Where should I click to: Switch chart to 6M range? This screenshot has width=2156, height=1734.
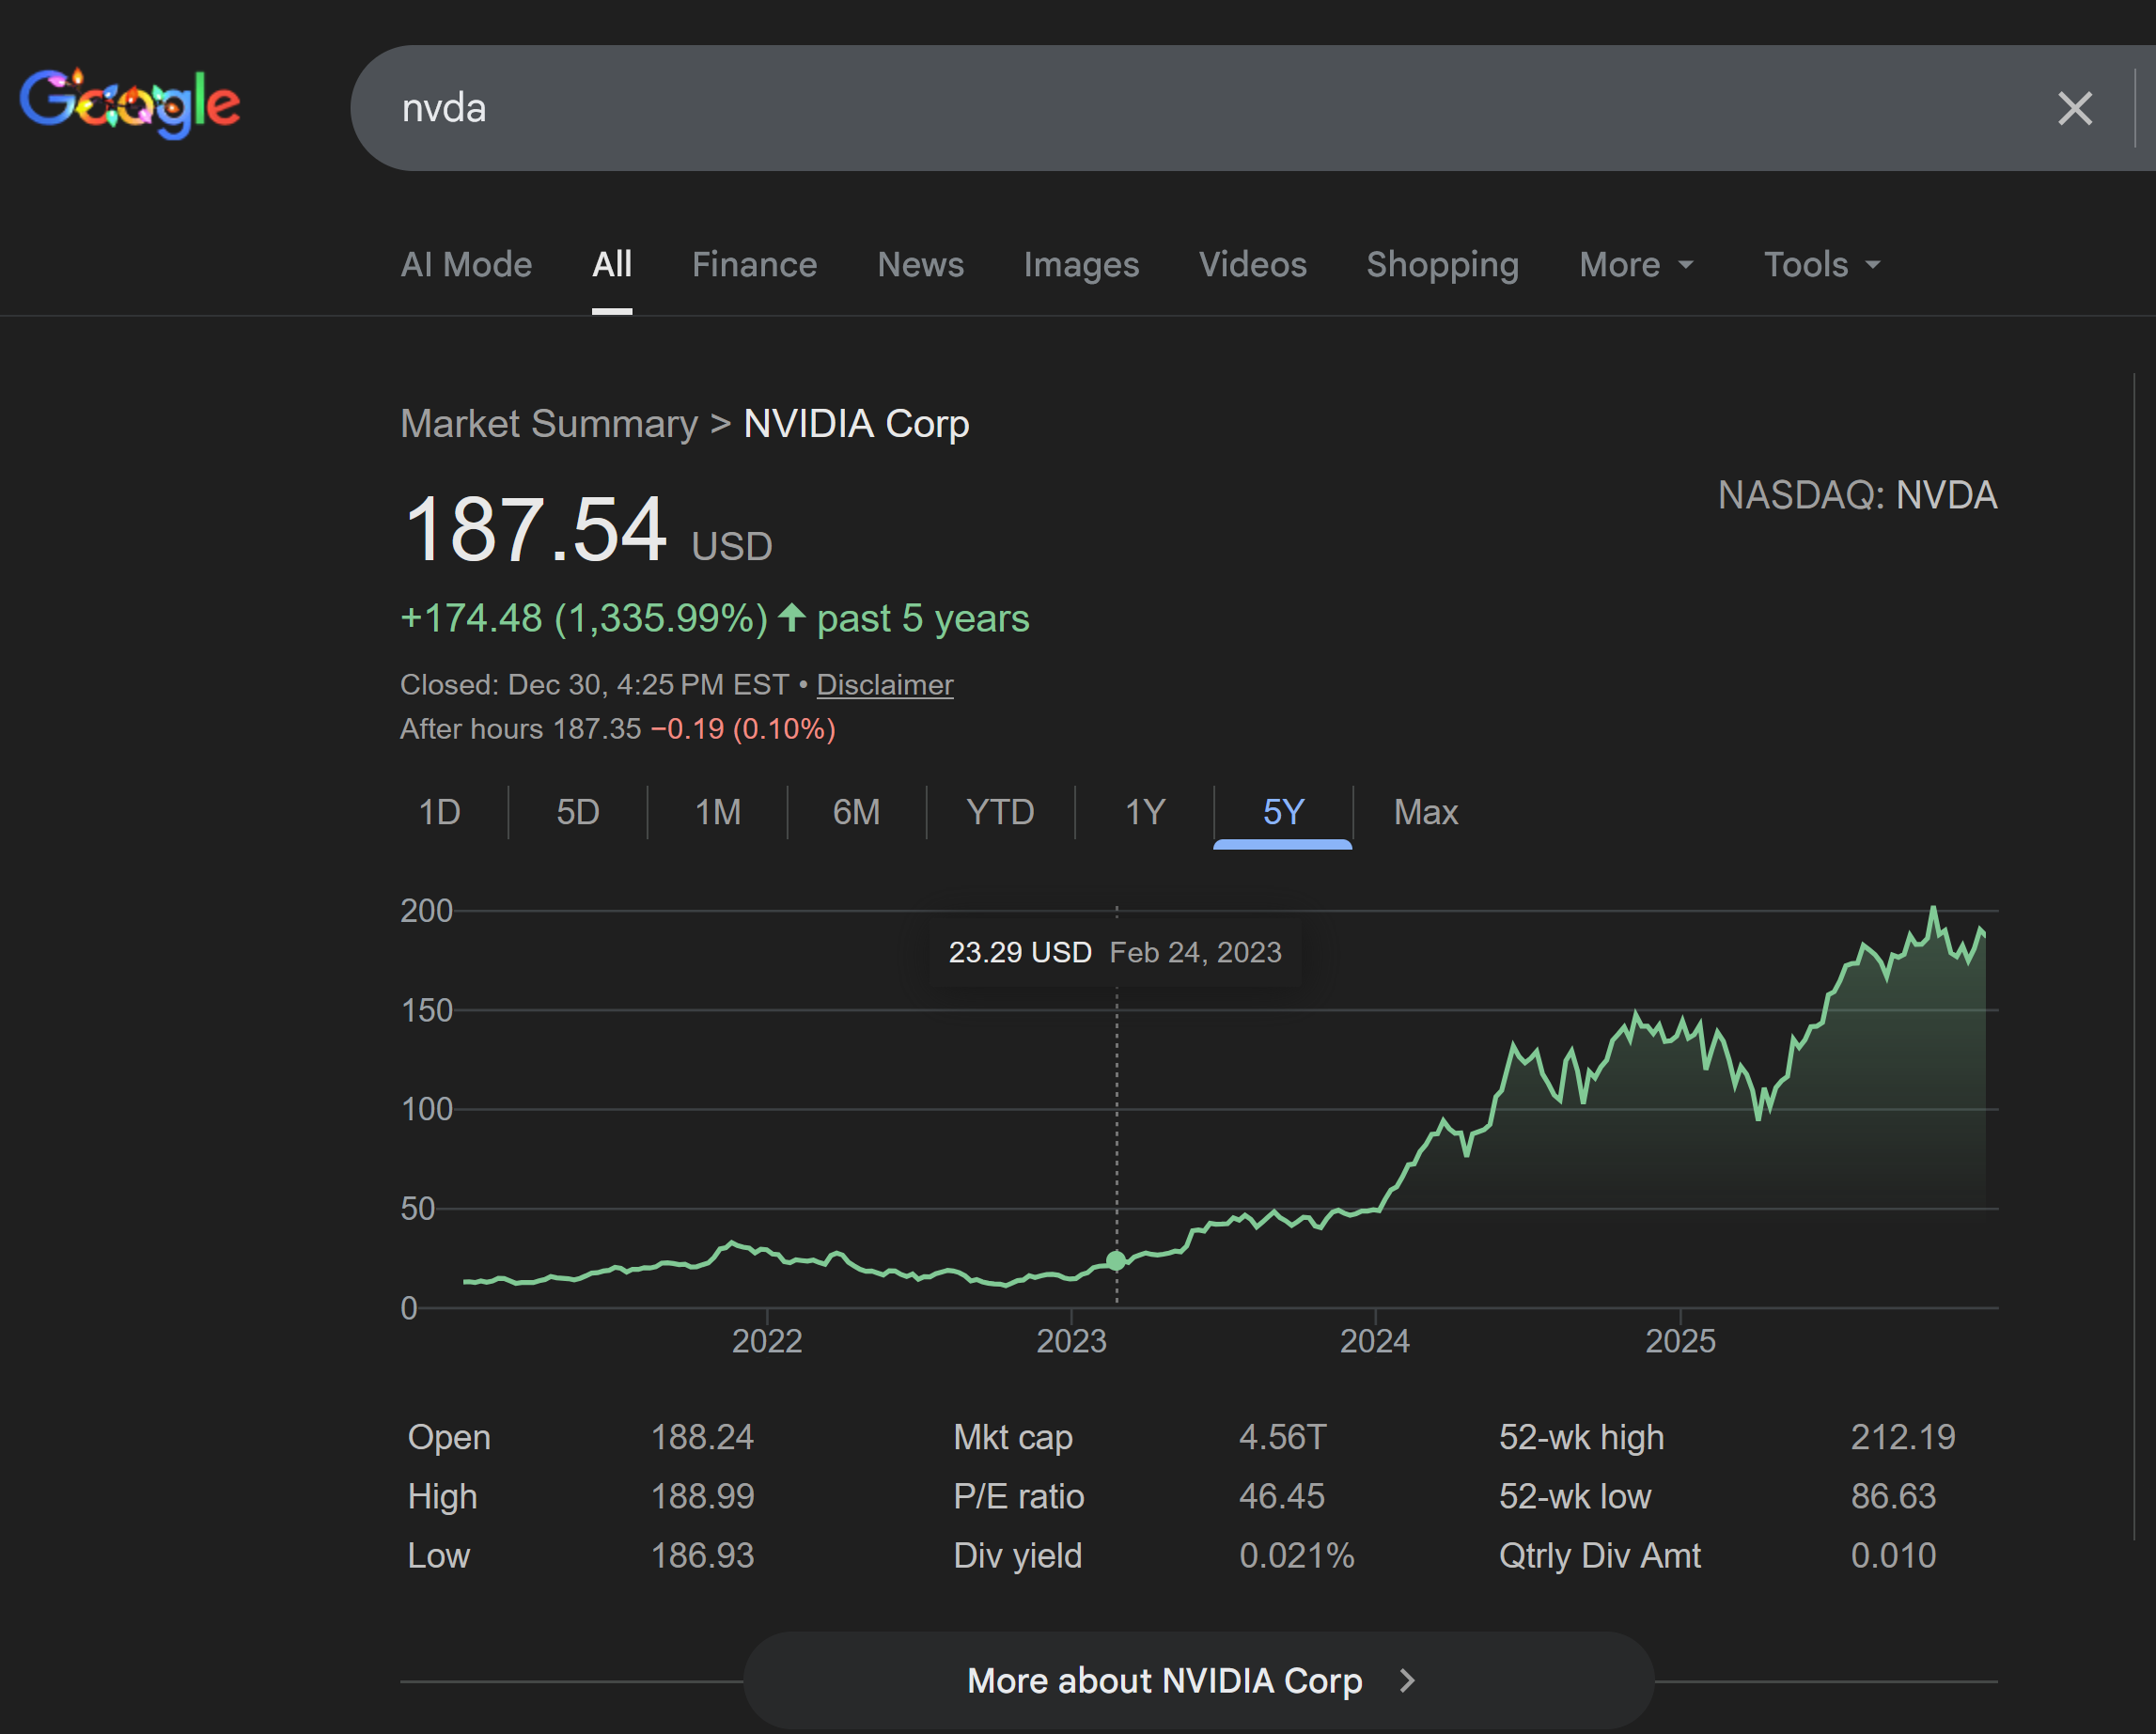pyautogui.click(x=856, y=812)
